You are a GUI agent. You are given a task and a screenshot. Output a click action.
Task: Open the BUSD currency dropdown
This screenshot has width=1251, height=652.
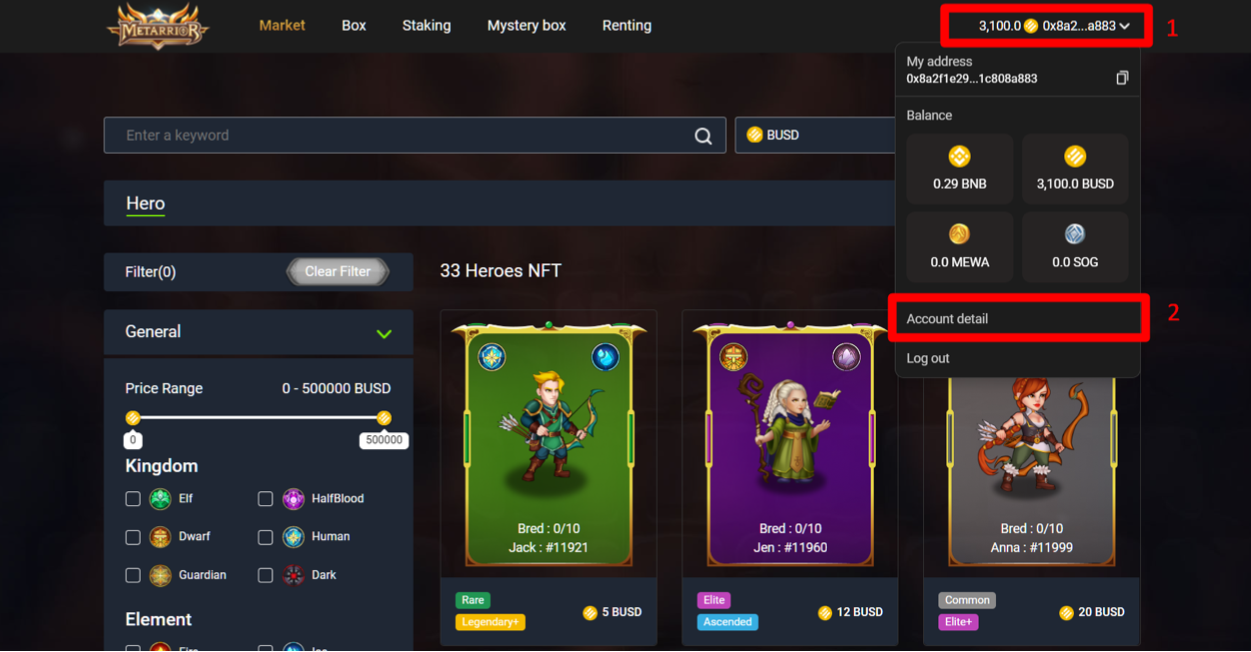pyautogui.click(x=815, y=135)
